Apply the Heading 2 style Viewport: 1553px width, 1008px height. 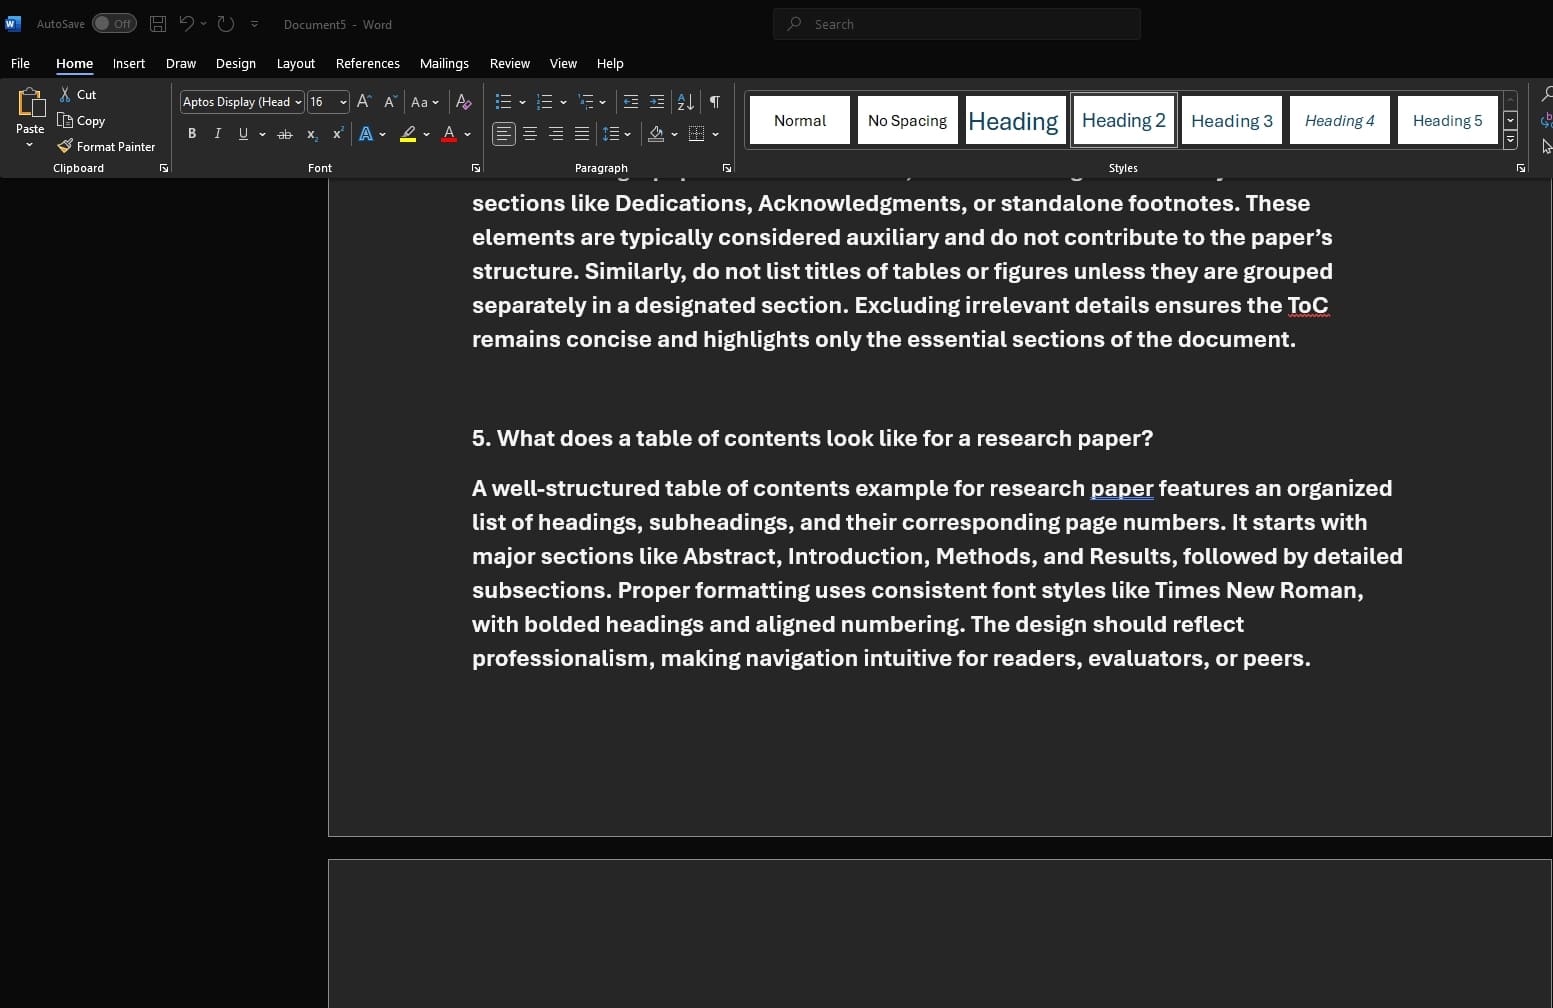click(1124, 120)
